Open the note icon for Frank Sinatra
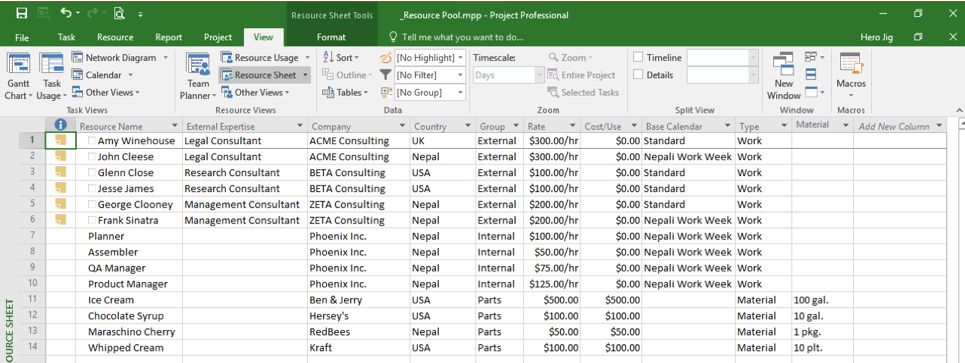965x363 pixels. (x=60, y=220)
